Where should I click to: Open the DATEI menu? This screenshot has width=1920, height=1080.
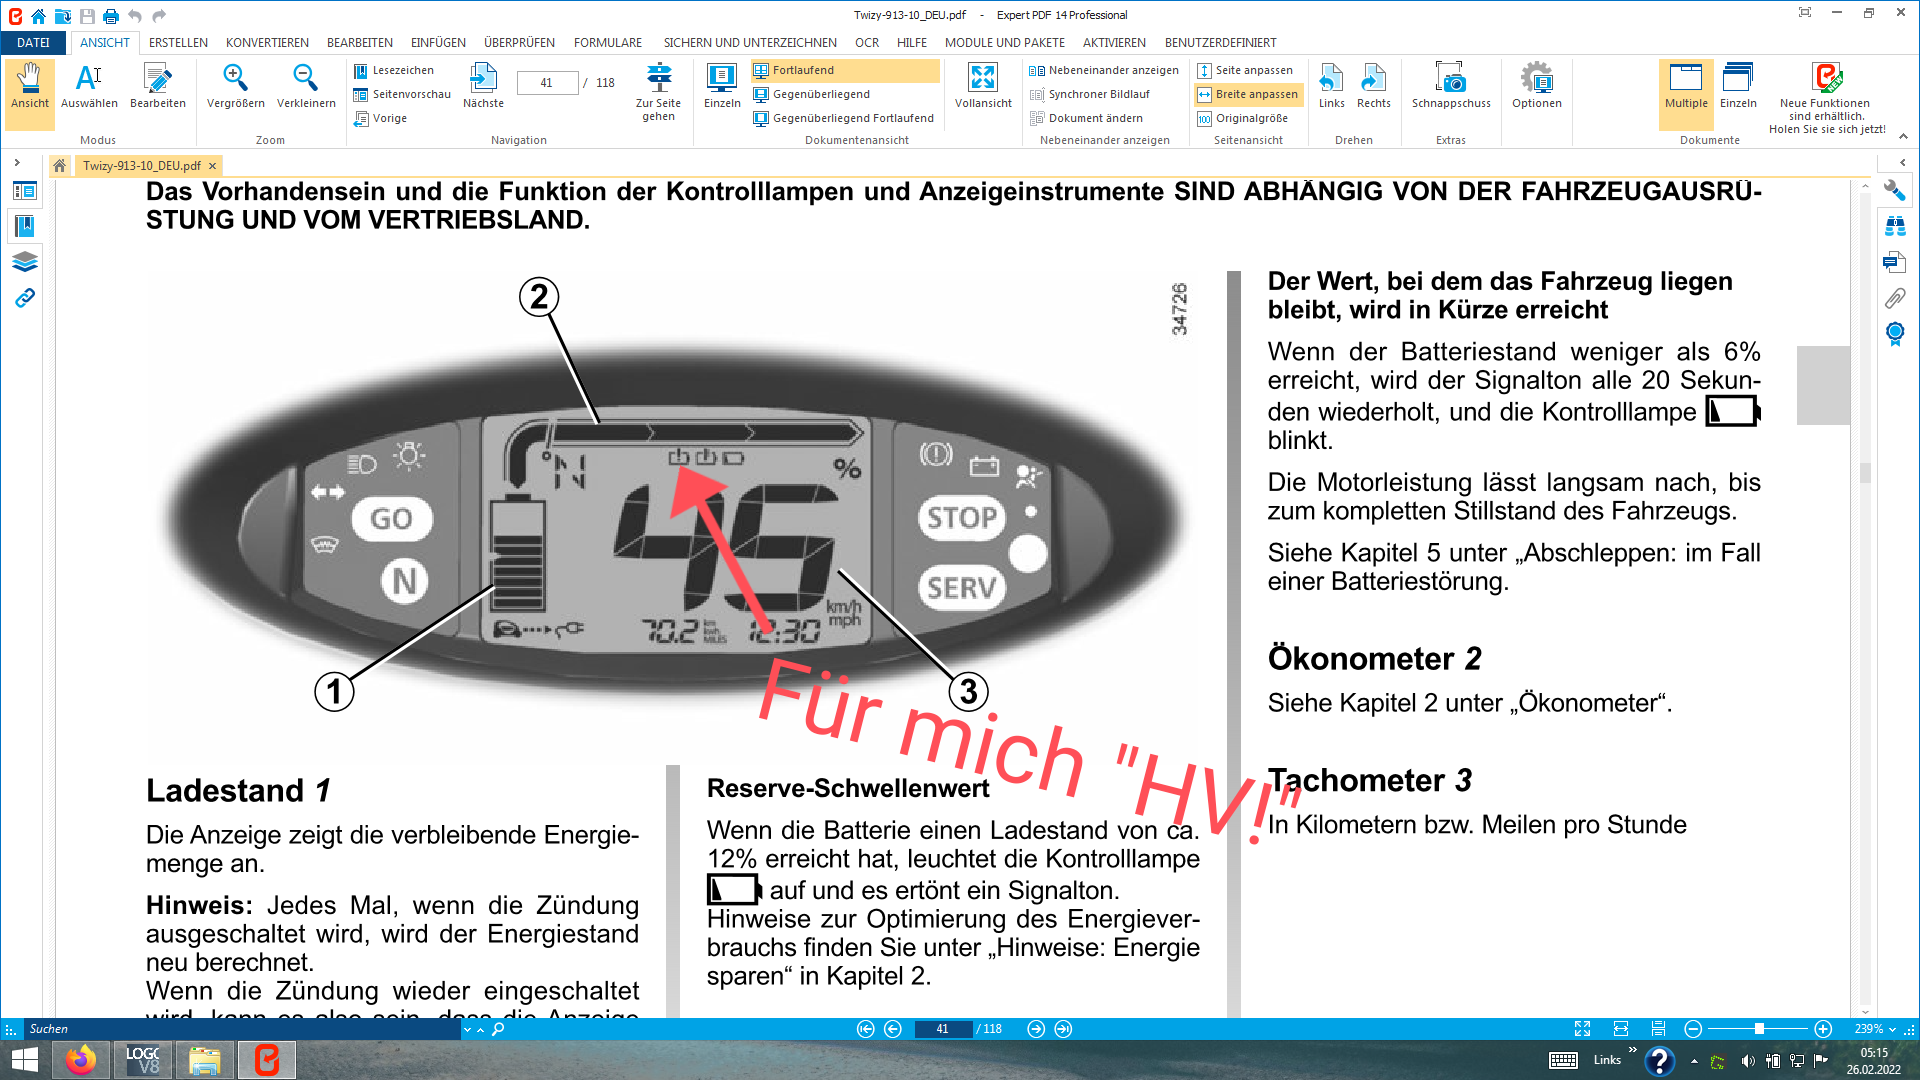tap(33, 43)
